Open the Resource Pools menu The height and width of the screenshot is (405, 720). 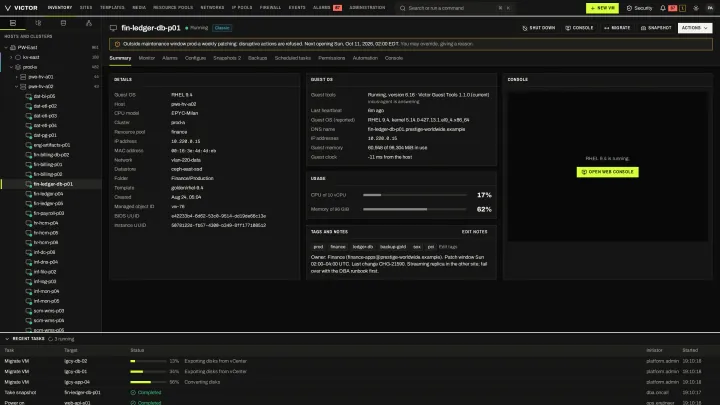(x=173, y=8)
